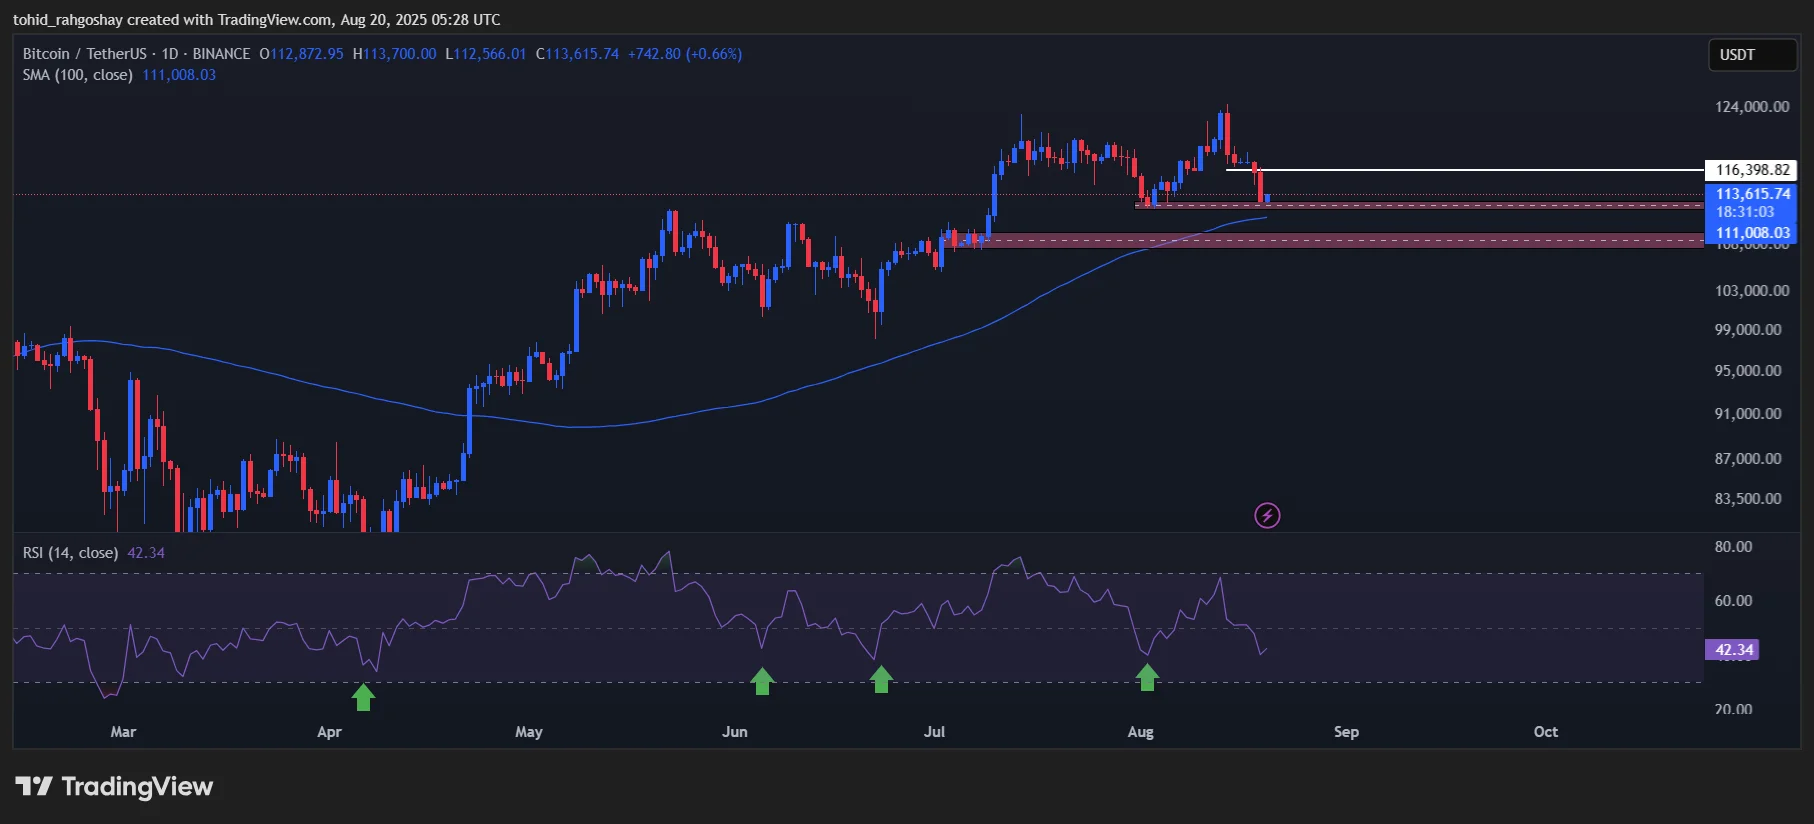
Task: Click the Oct label on the time axis
Action: 1545,732
